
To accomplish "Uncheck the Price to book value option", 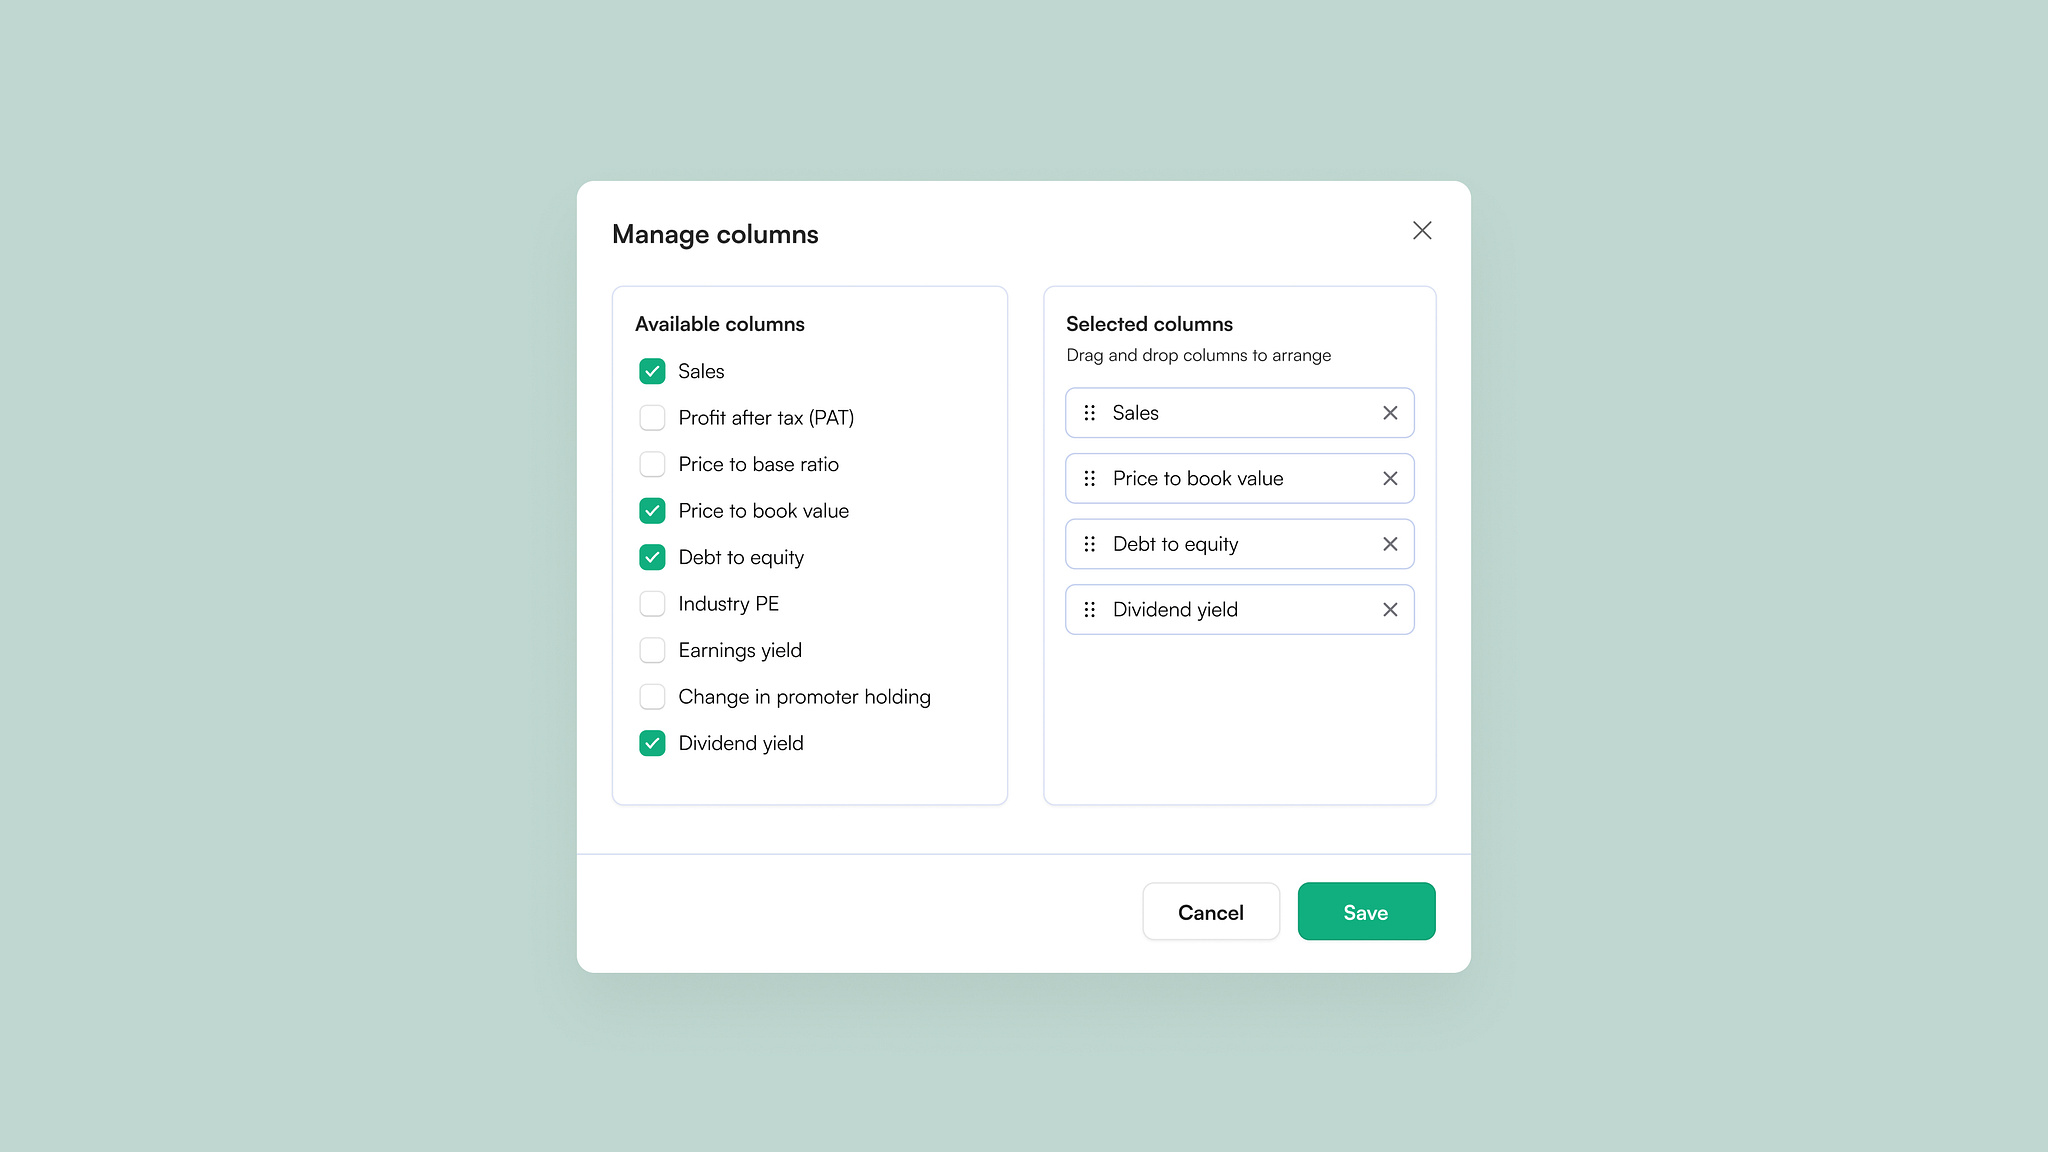I will 652,510.
